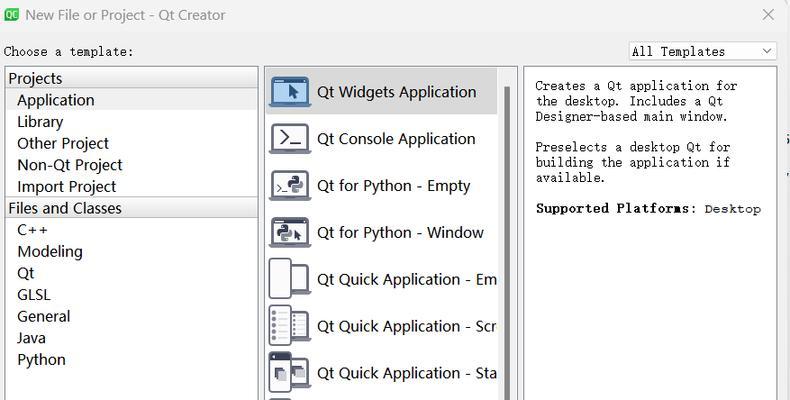Click the template list vertical scrollbar

(507, 242)
